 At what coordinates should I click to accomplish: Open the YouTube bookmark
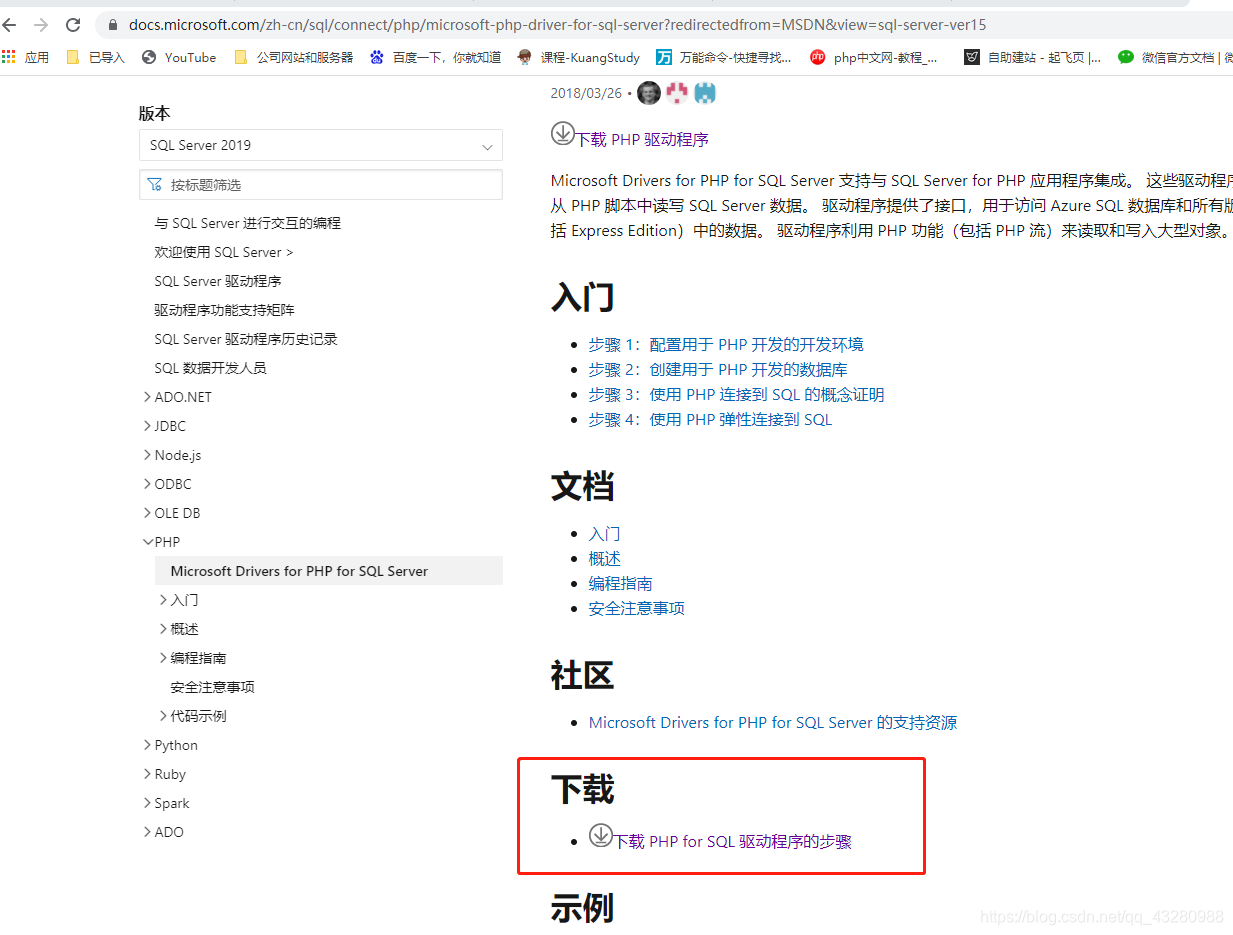179,57
